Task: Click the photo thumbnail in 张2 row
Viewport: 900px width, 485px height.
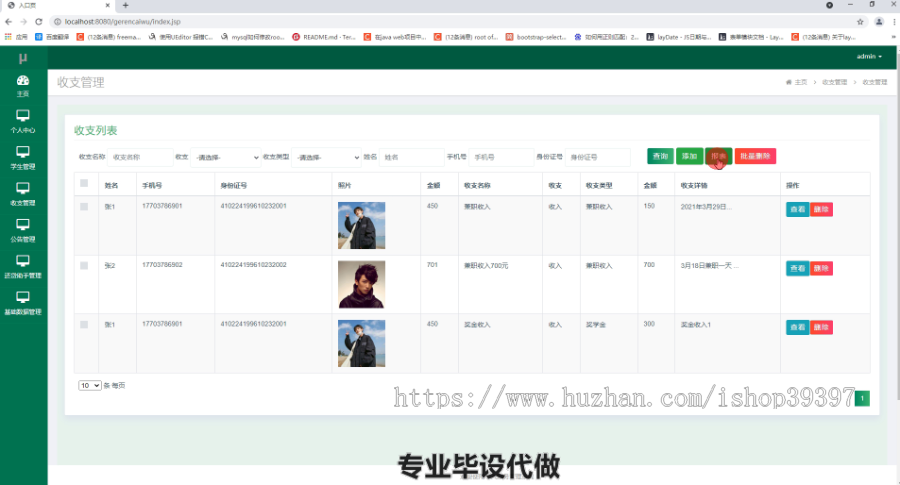Action: pos(362,285)
